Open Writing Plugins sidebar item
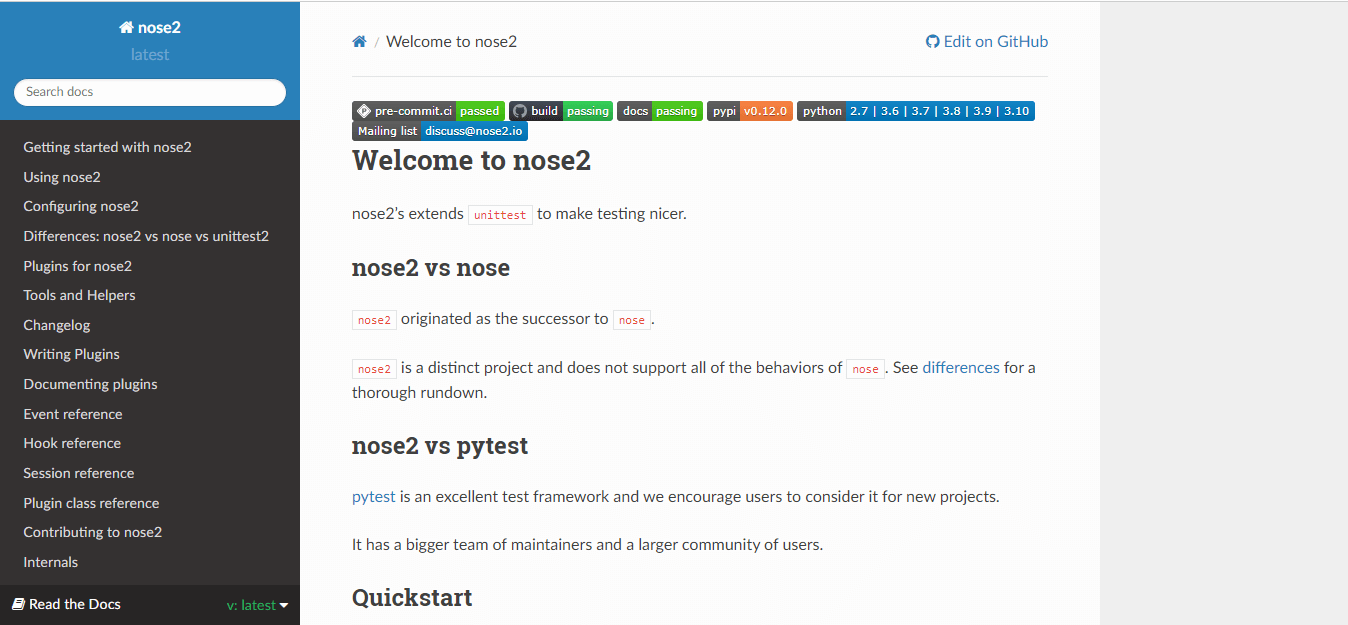 [71, 354]
